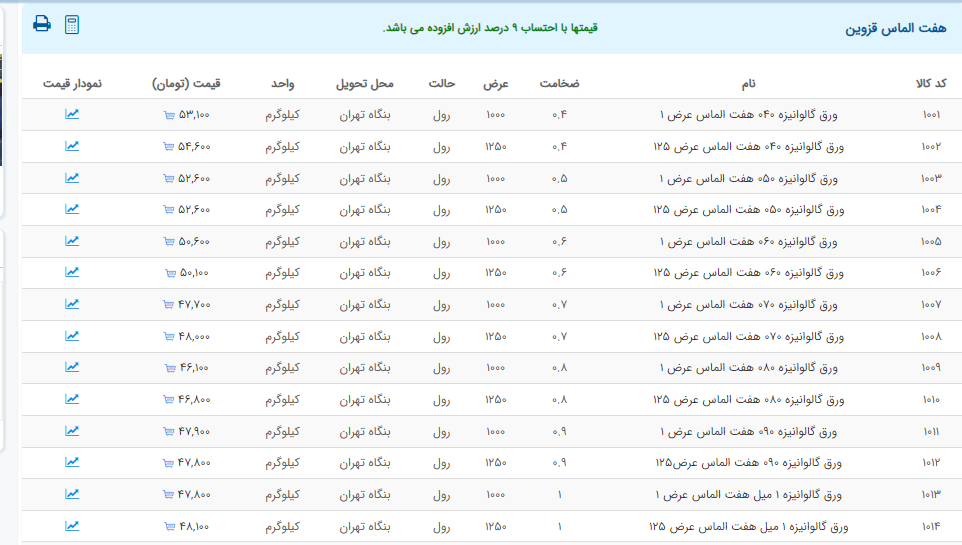Open the price chart for item 1001
Screen dimensions: 962x545
click(72, 114)
